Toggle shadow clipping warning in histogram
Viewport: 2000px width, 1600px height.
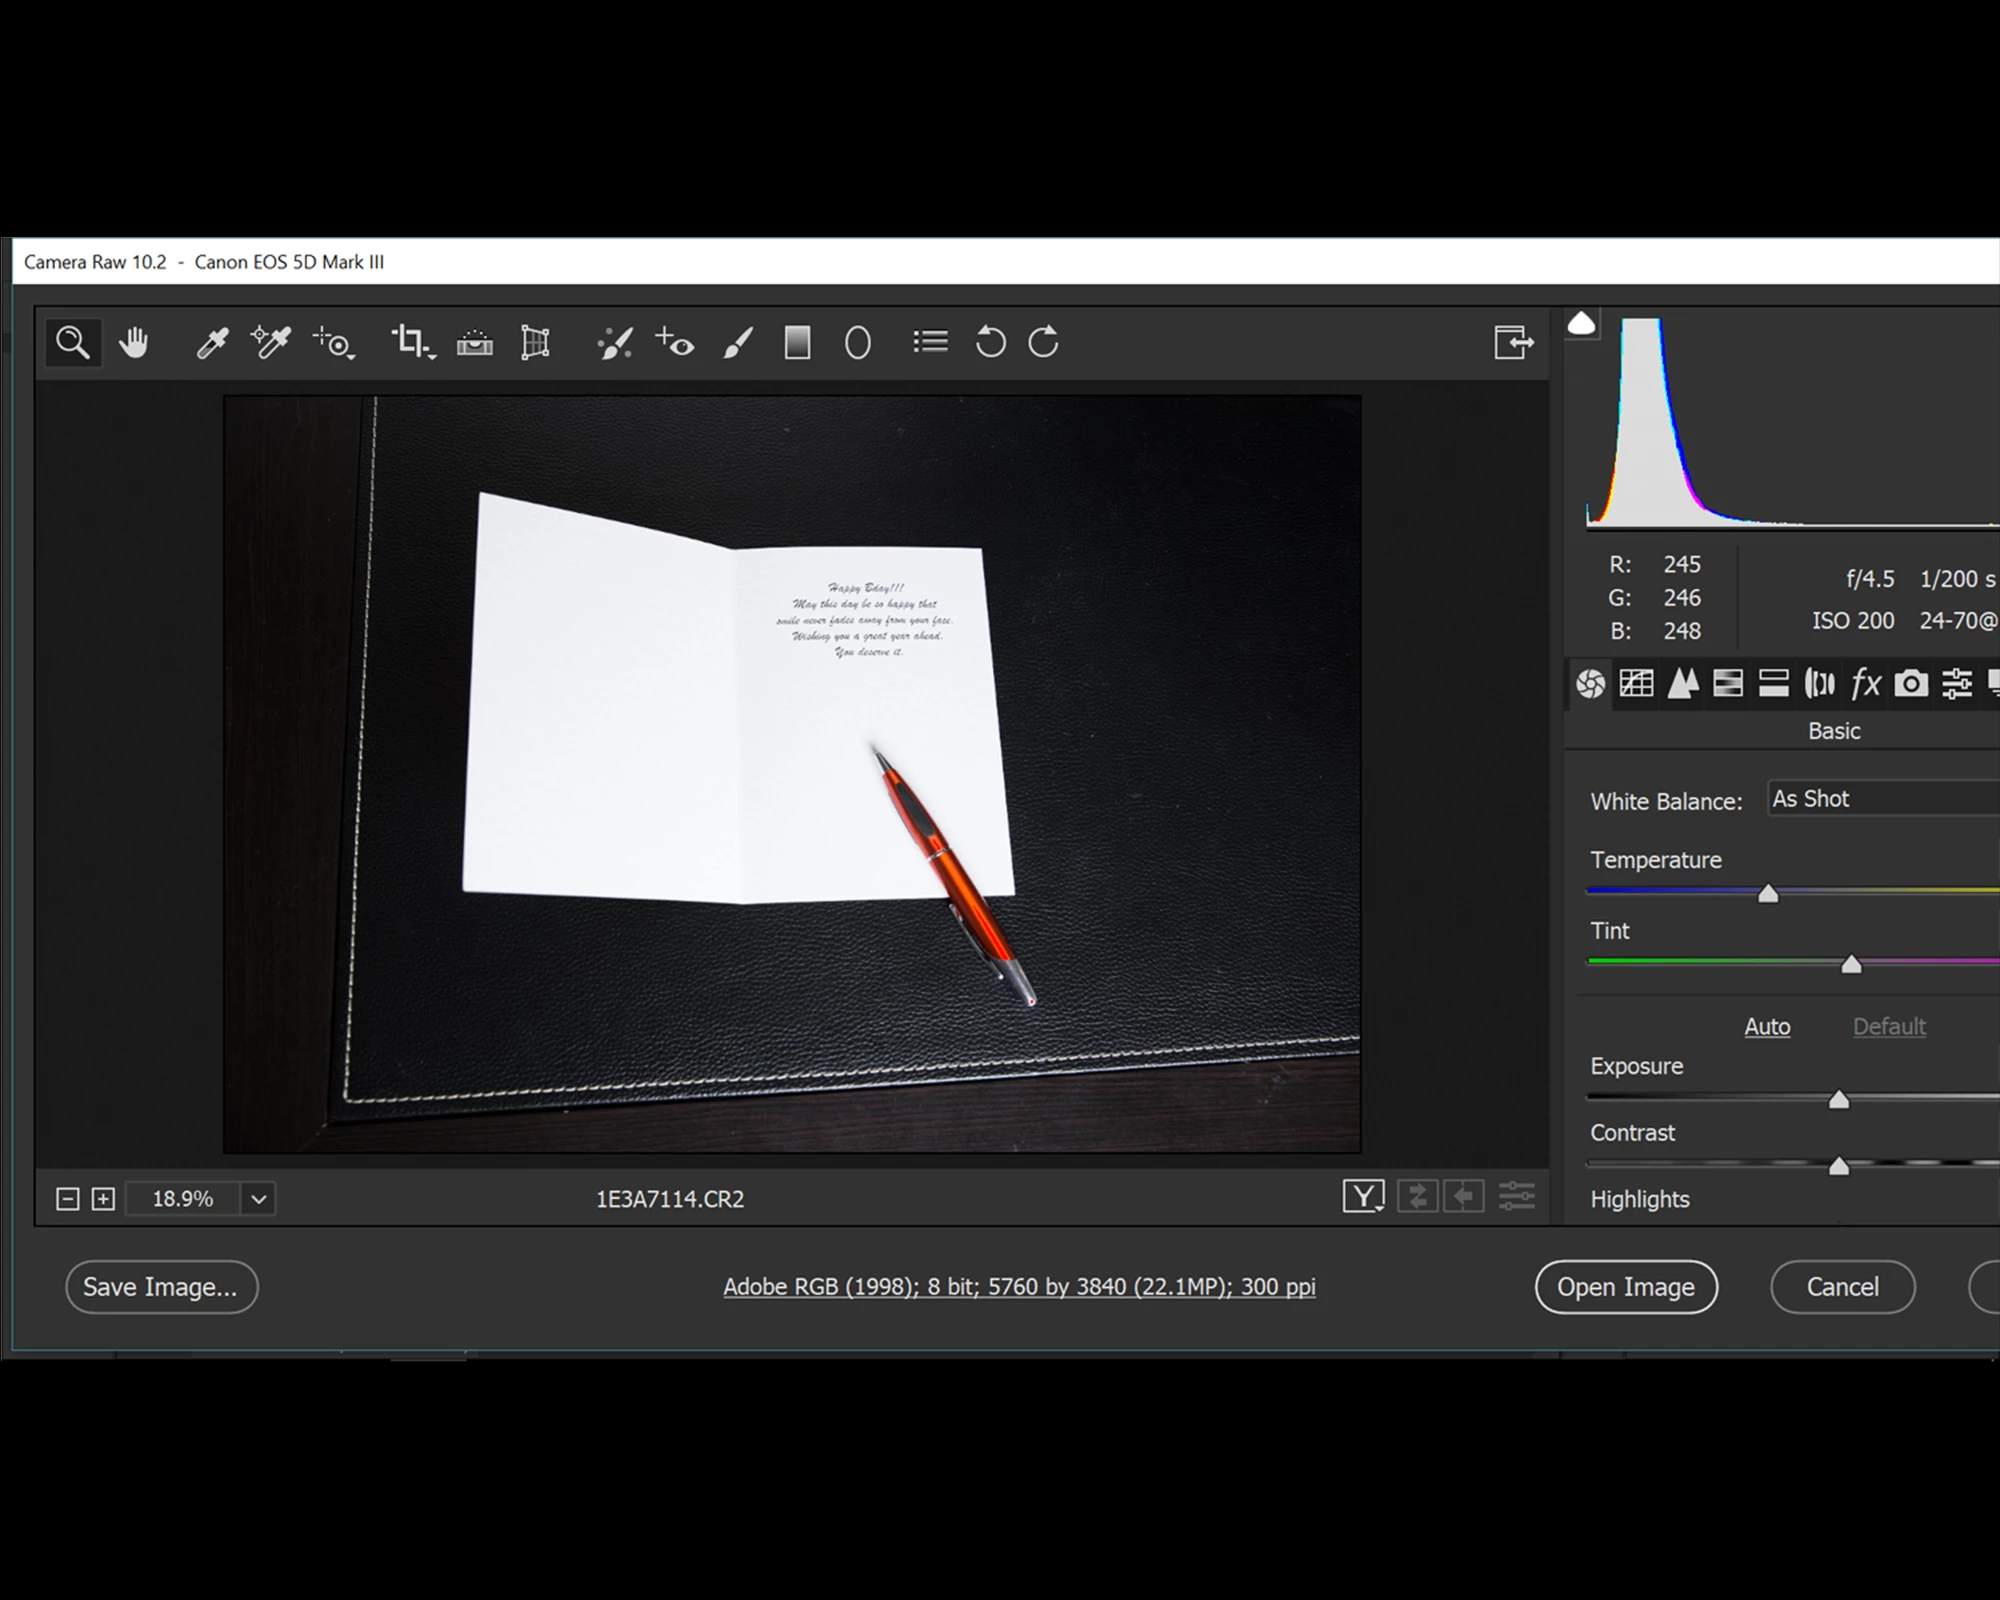point(1581,324)
